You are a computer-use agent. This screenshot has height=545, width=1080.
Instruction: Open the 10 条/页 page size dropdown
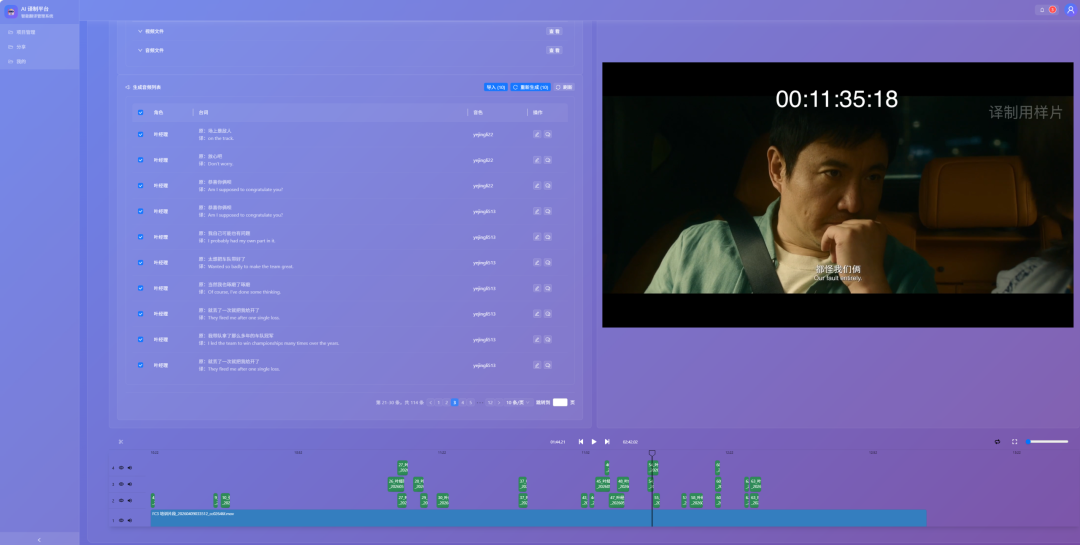coord(518,402)
